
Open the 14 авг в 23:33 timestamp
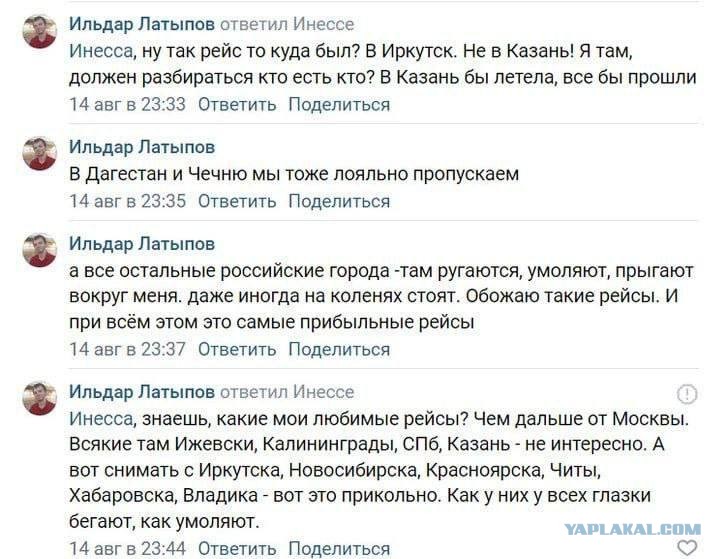tap(128, 104)
